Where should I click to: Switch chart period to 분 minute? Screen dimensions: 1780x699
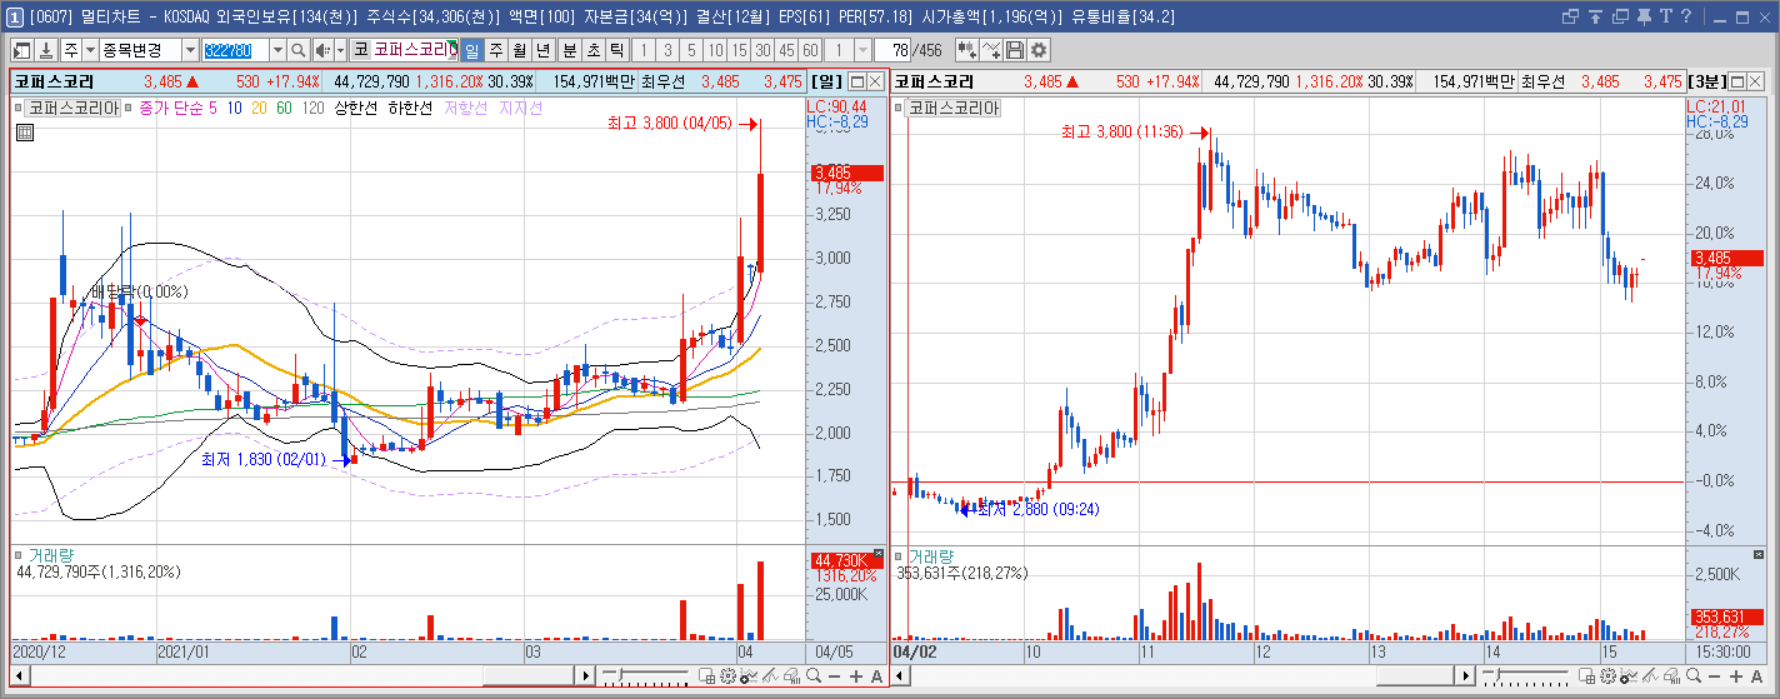pyautogui.click(x=569, y=50)
